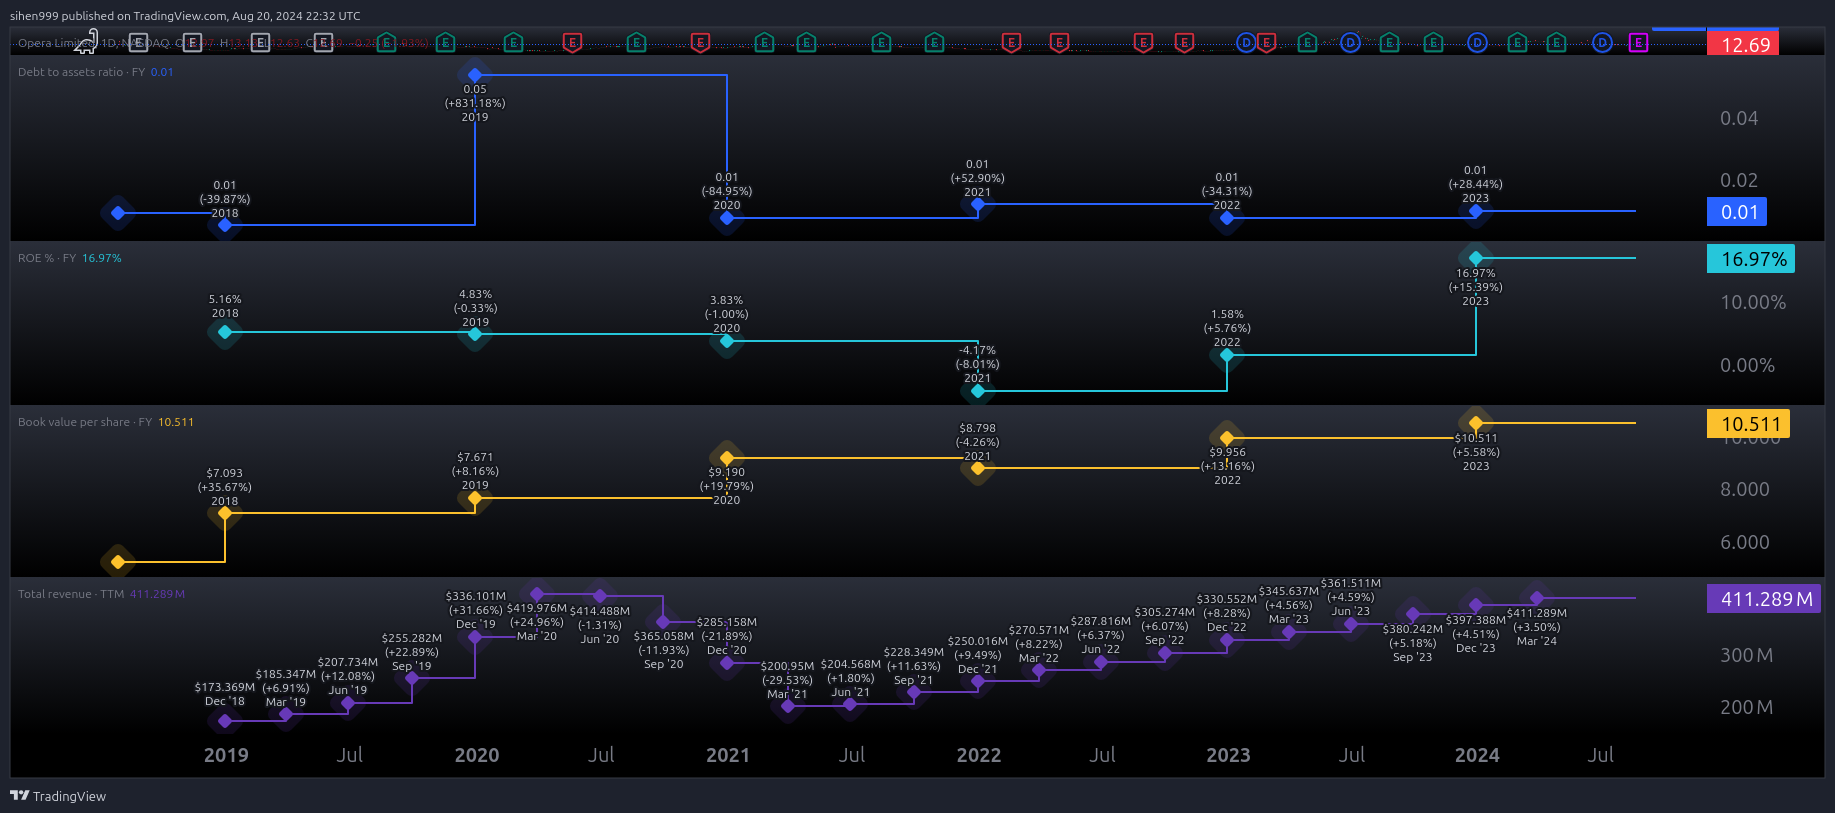
Task: Click the 10.00% ROE axis label
Action: (x=1753, y=302)
